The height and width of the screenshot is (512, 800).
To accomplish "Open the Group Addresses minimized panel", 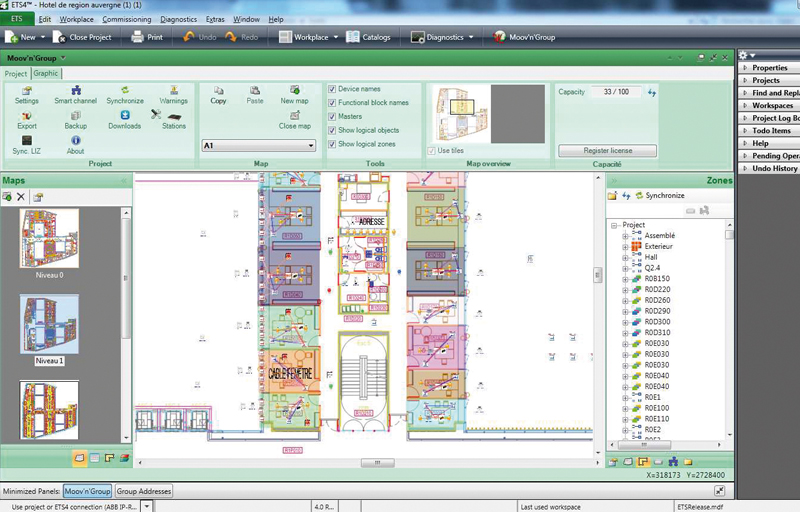I will 144,491.
